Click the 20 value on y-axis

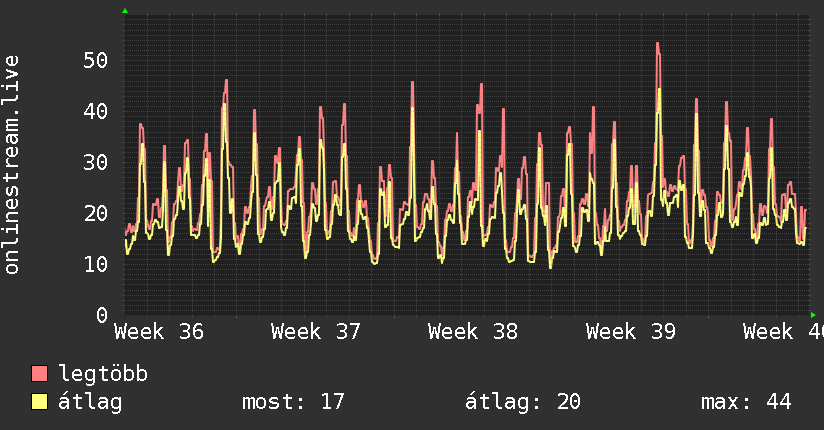[x=96, y=213]
